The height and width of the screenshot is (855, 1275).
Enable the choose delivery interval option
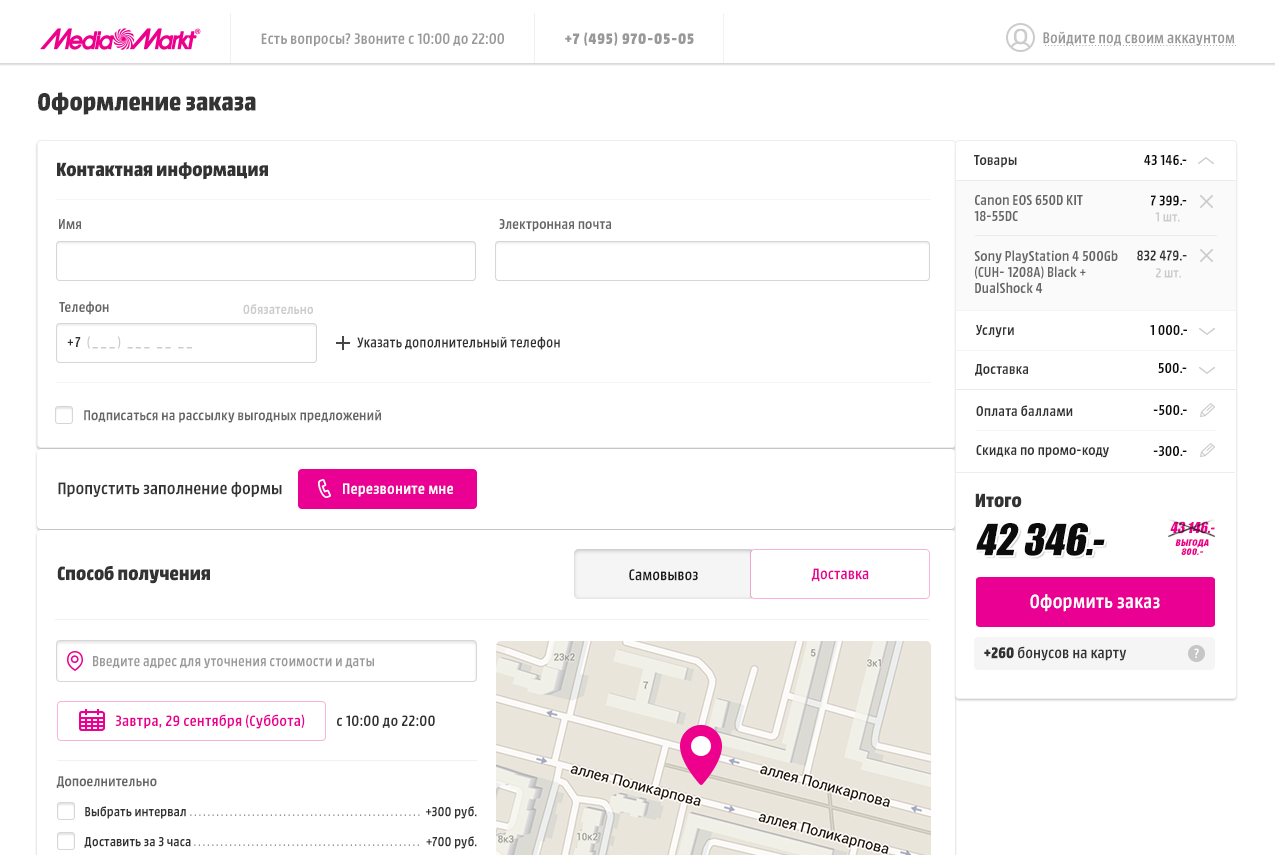(x=66, y=811)
